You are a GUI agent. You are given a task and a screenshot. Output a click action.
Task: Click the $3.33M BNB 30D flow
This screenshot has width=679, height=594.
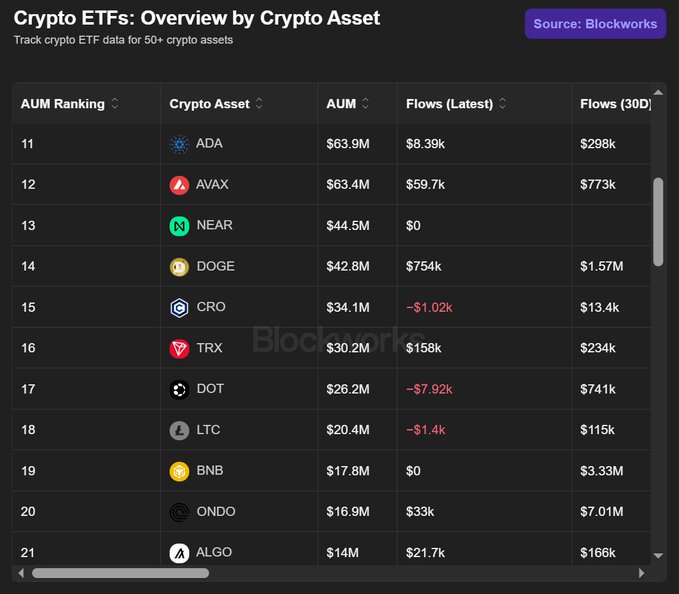click(x=602, y=471)
